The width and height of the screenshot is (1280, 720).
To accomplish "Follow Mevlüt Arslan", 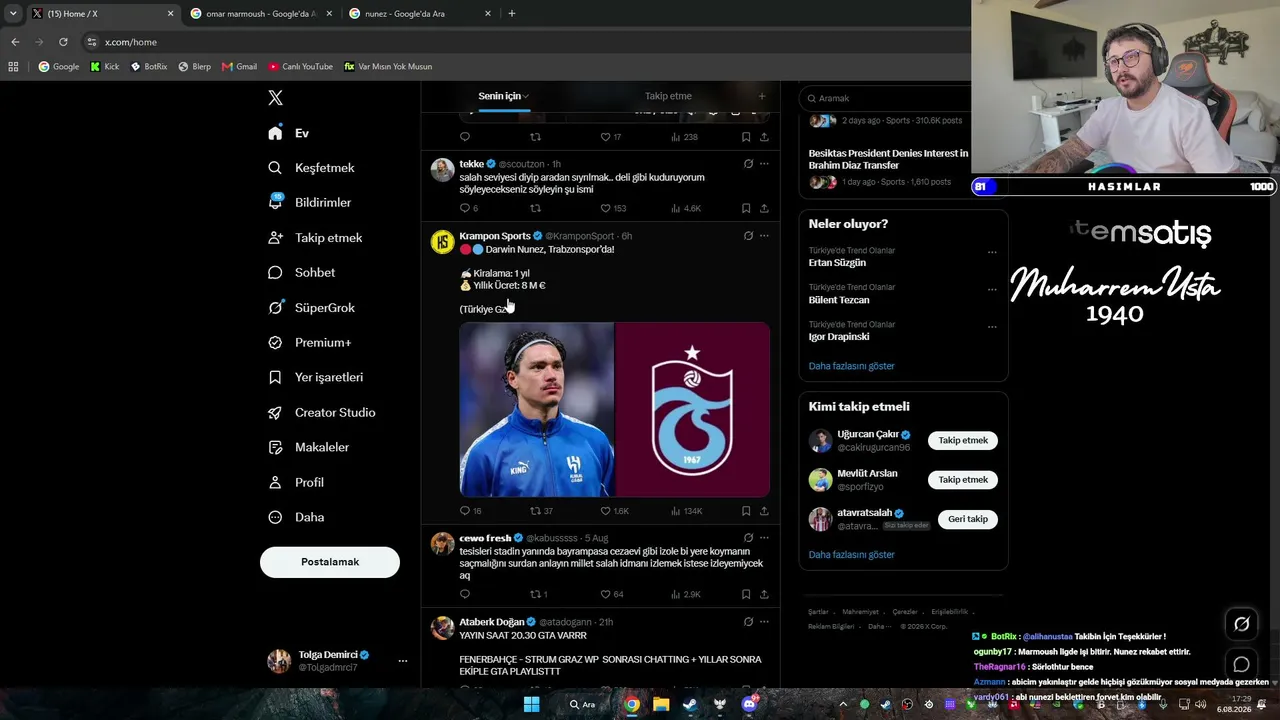I will [963, 480].
